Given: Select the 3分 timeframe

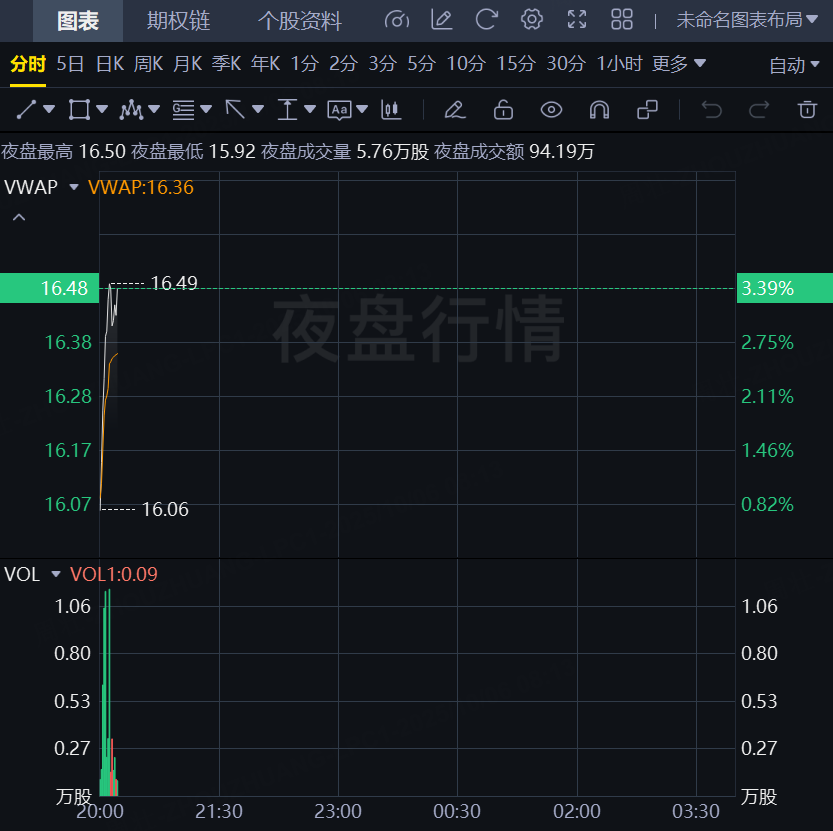Looking at the screenshot, I should (382, 64).
